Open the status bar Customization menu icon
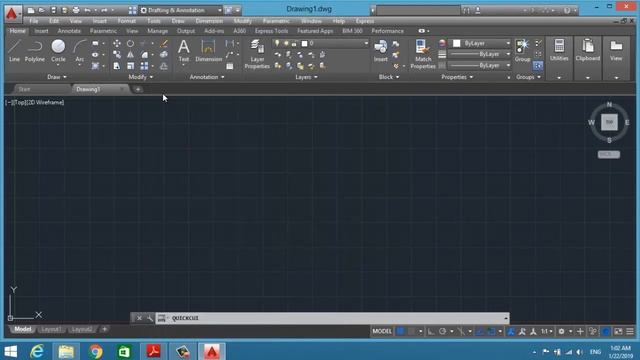This screenshot has width=640, height=360. pyautogui.click(x=630, y=331)
